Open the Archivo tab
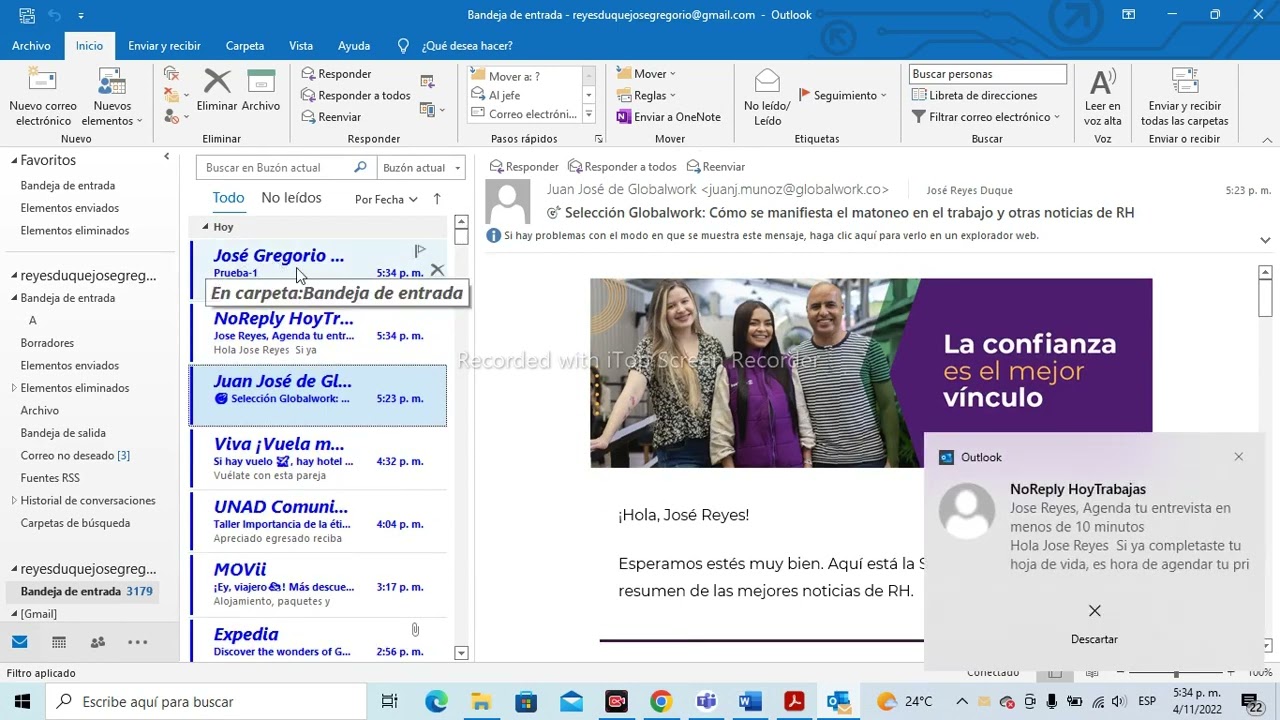 (x=31, y=46)
